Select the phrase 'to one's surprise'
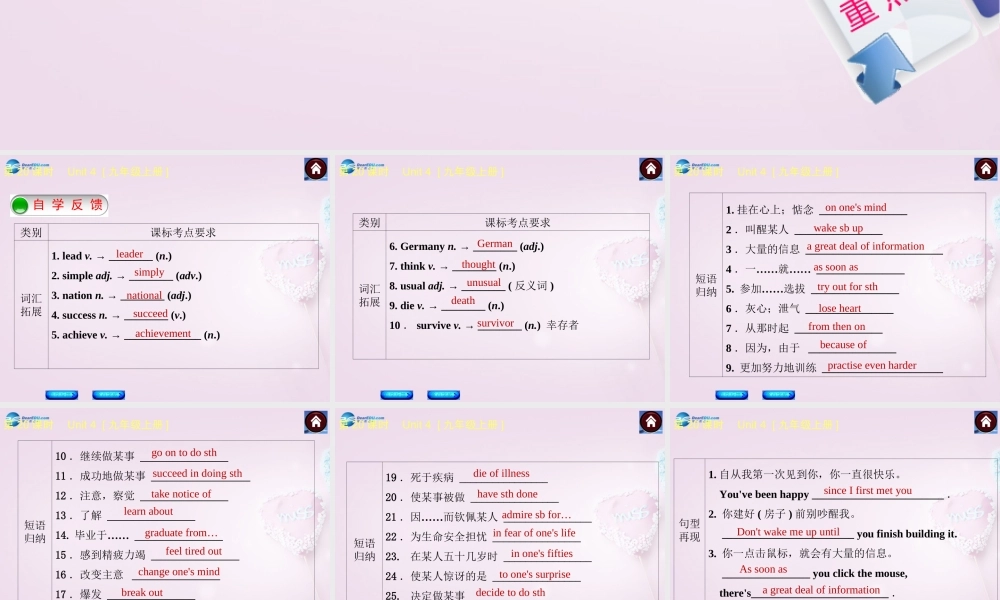 tap(534, 574)
